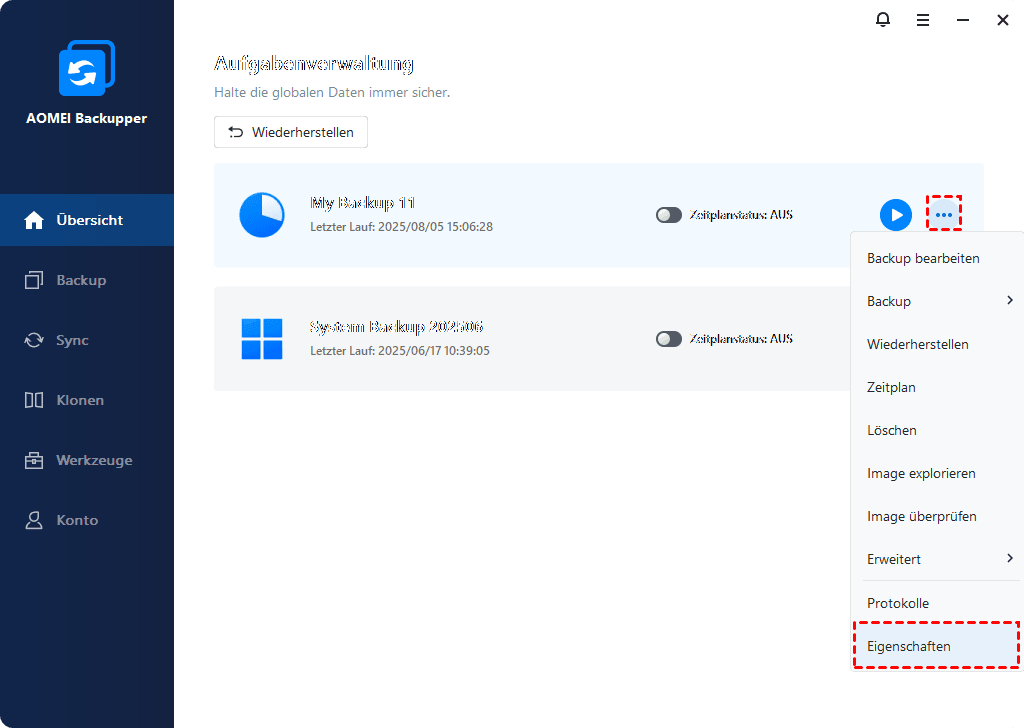
Task: Click the My Backup 11 pie chart icon
Action: click(262, 215)
